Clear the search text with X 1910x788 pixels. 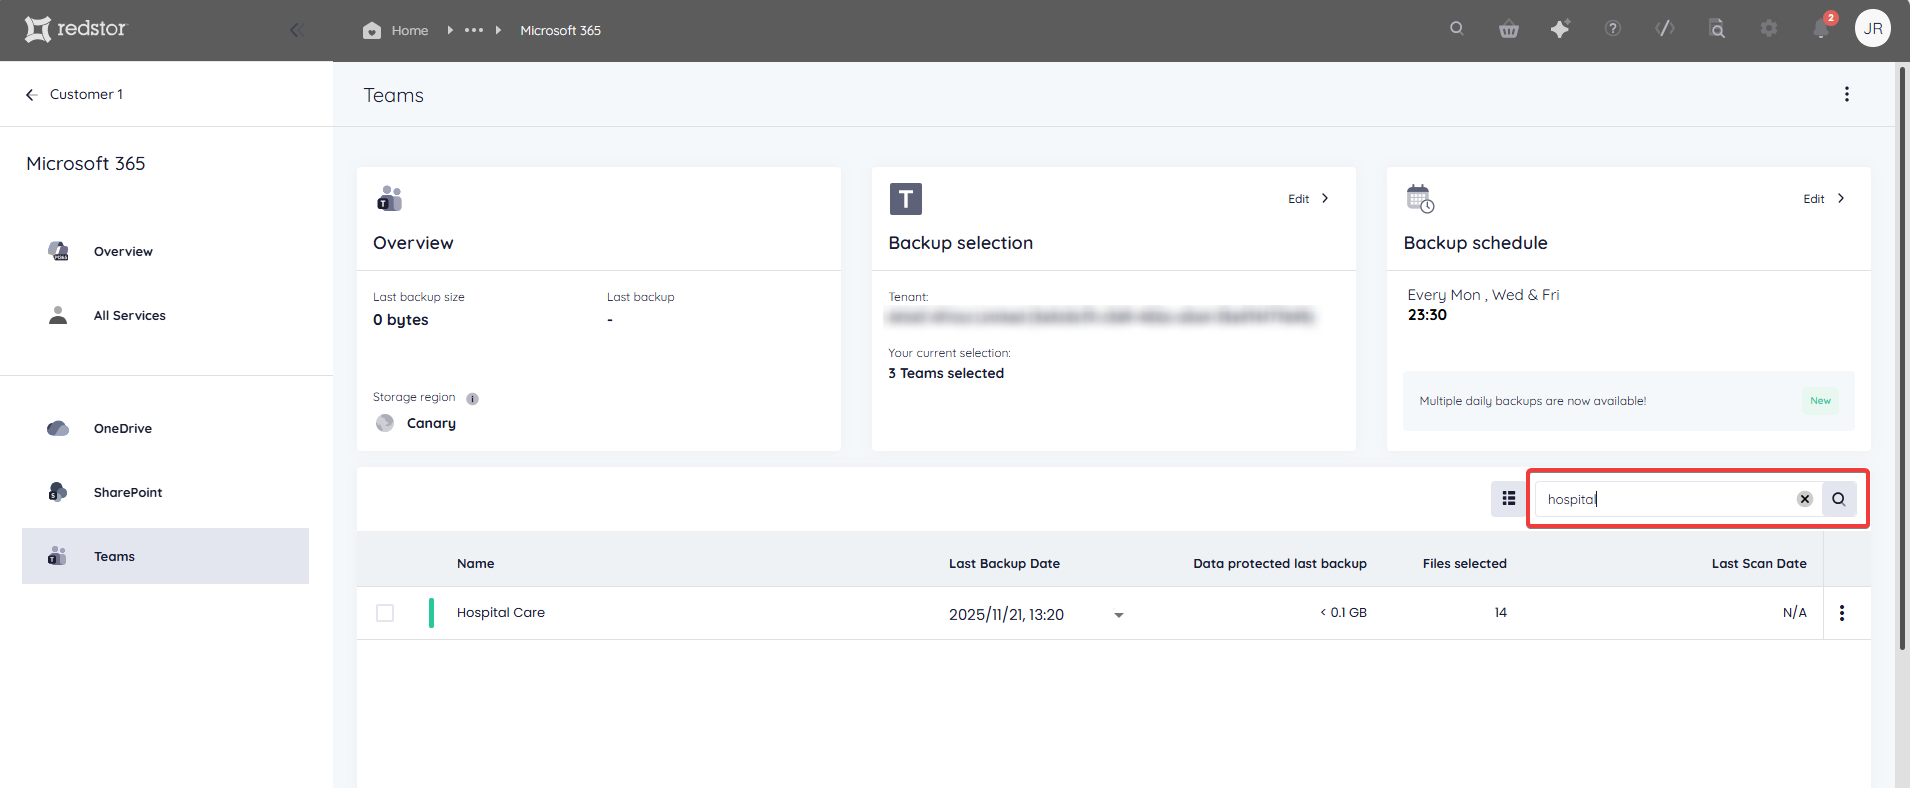pos(1805,499)
